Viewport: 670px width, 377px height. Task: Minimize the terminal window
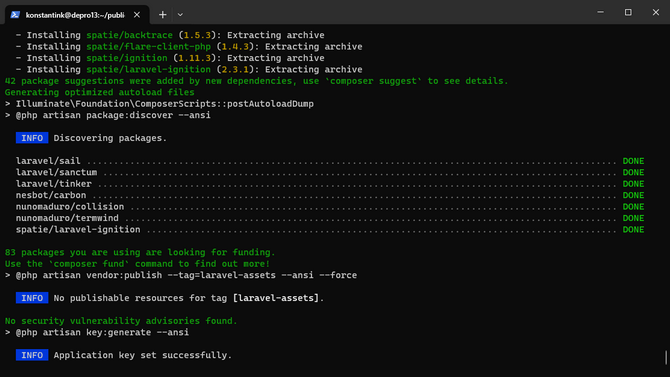click(x=600, y=12)
